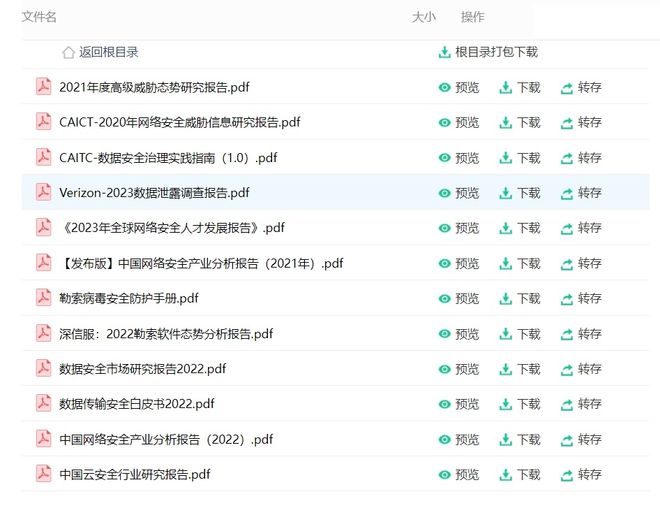Image resolution: width=660 pixels, height=508 pixels.
Task: Preview Verizon-2023数据泄露调查报告.pdf
Action: point(459,193)
